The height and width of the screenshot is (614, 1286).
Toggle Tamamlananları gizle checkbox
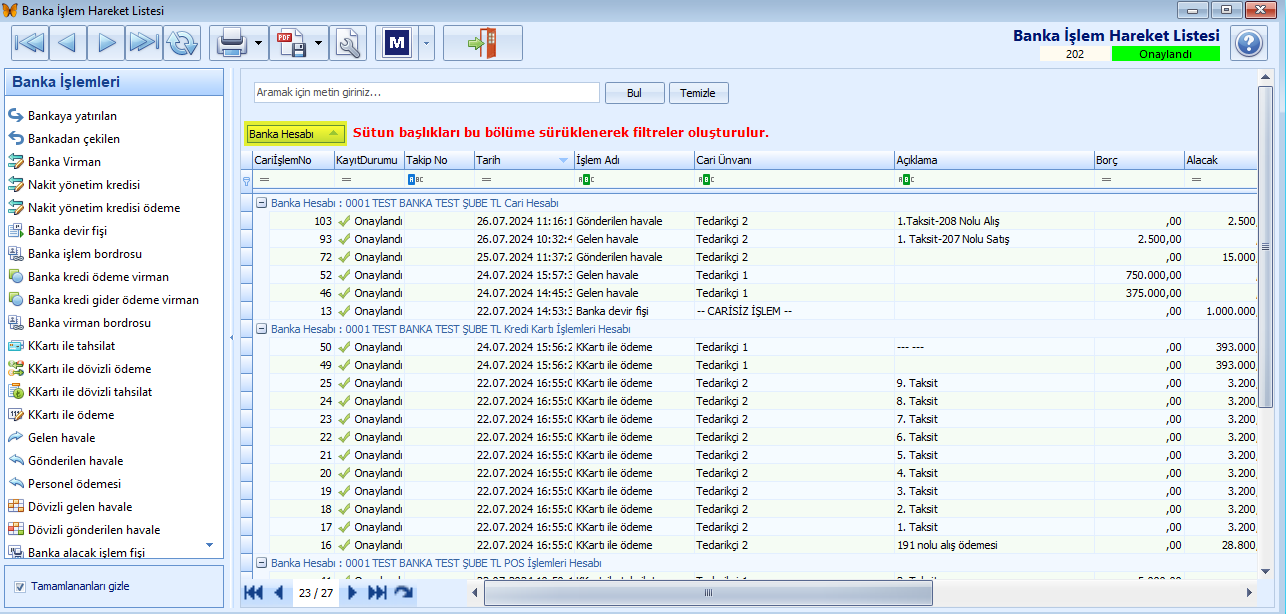point(20,587)
